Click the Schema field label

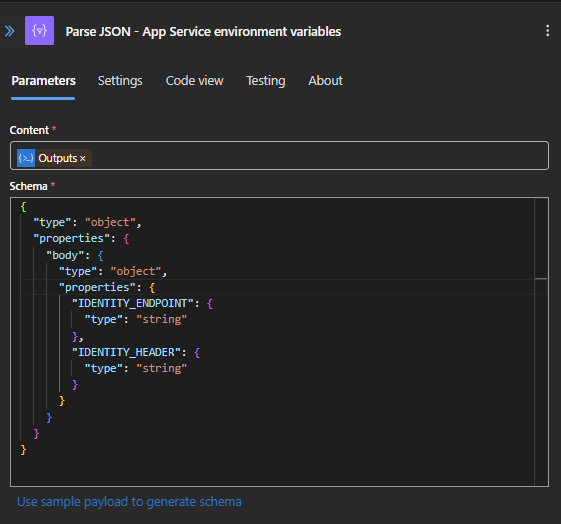(x=29, y=186)
